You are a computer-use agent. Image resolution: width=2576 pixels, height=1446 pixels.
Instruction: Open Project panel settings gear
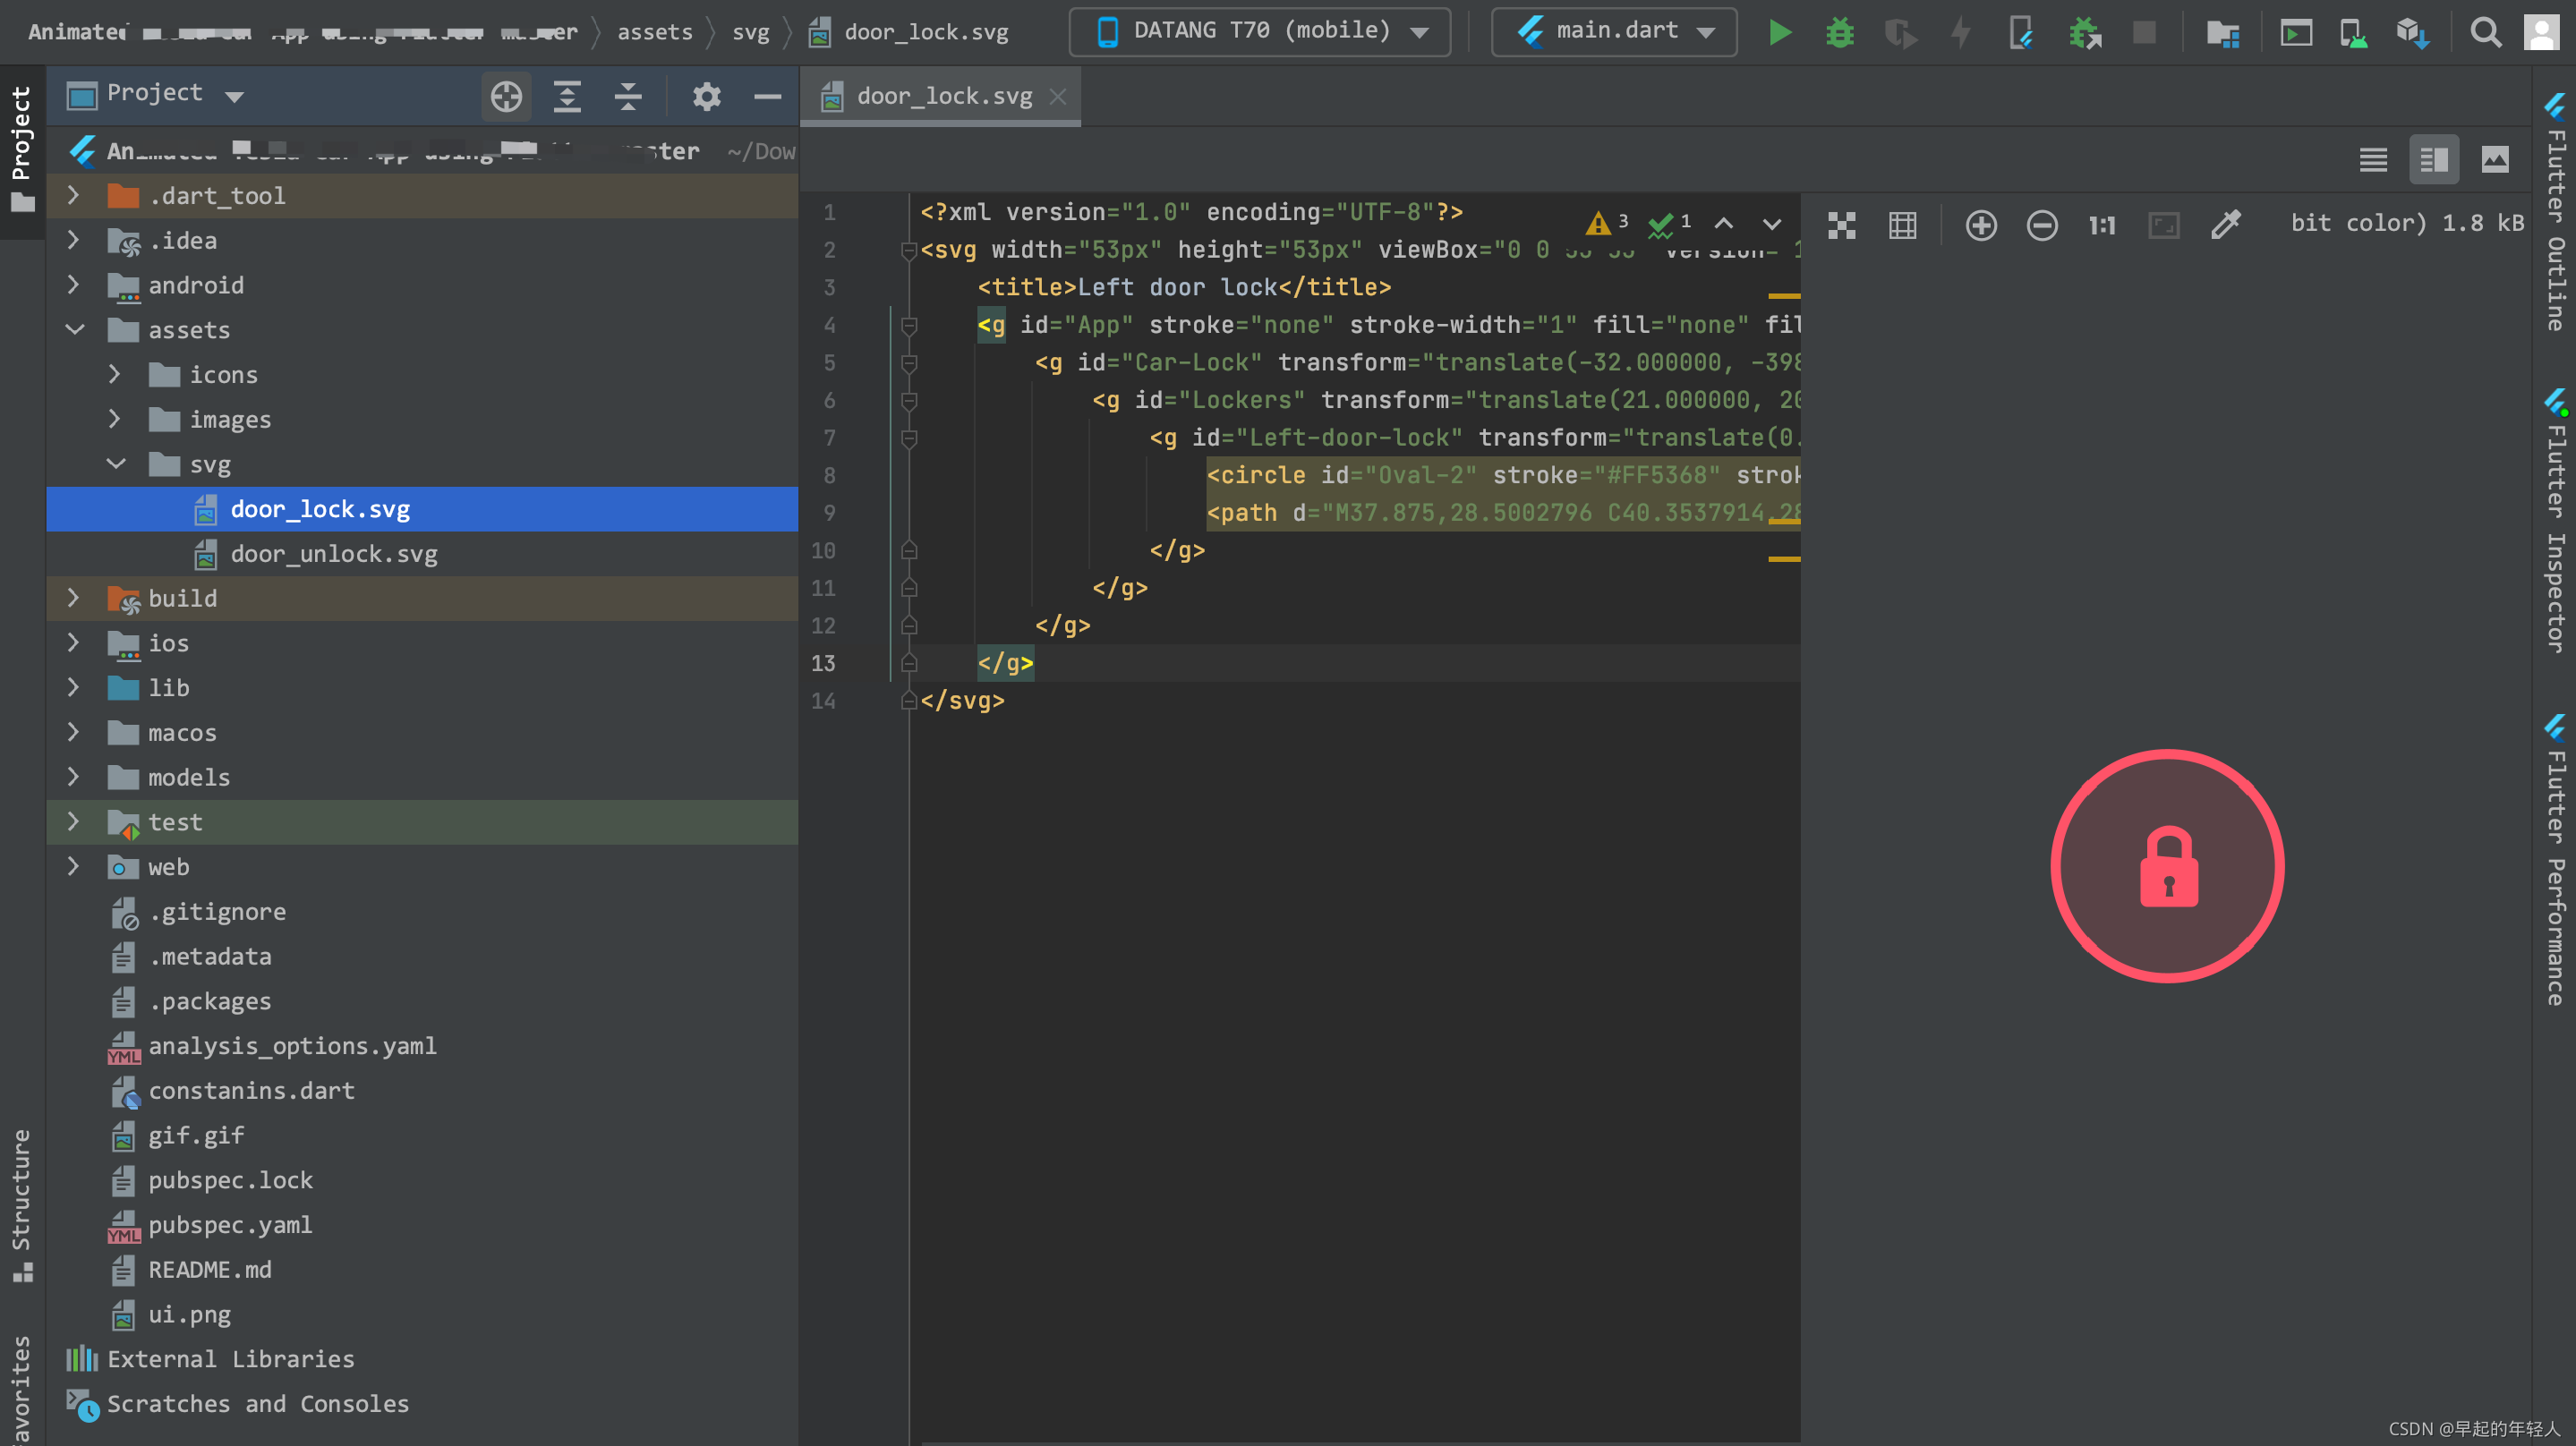(706, 96)
